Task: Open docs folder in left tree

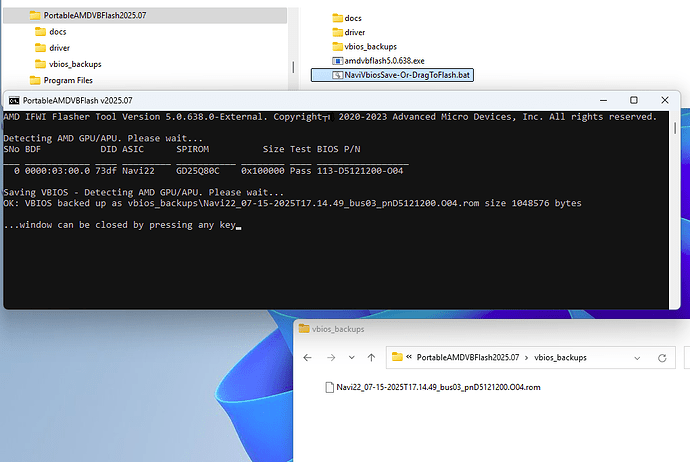Action: click(57, 32)
